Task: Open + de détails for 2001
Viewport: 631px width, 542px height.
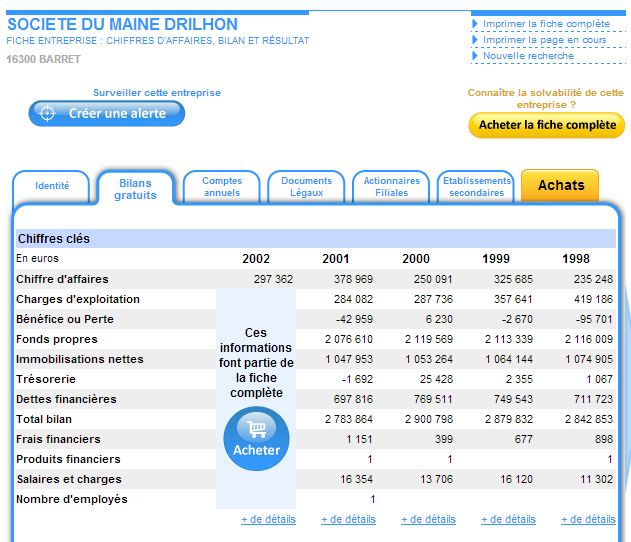Action: (x=348, y=519)
